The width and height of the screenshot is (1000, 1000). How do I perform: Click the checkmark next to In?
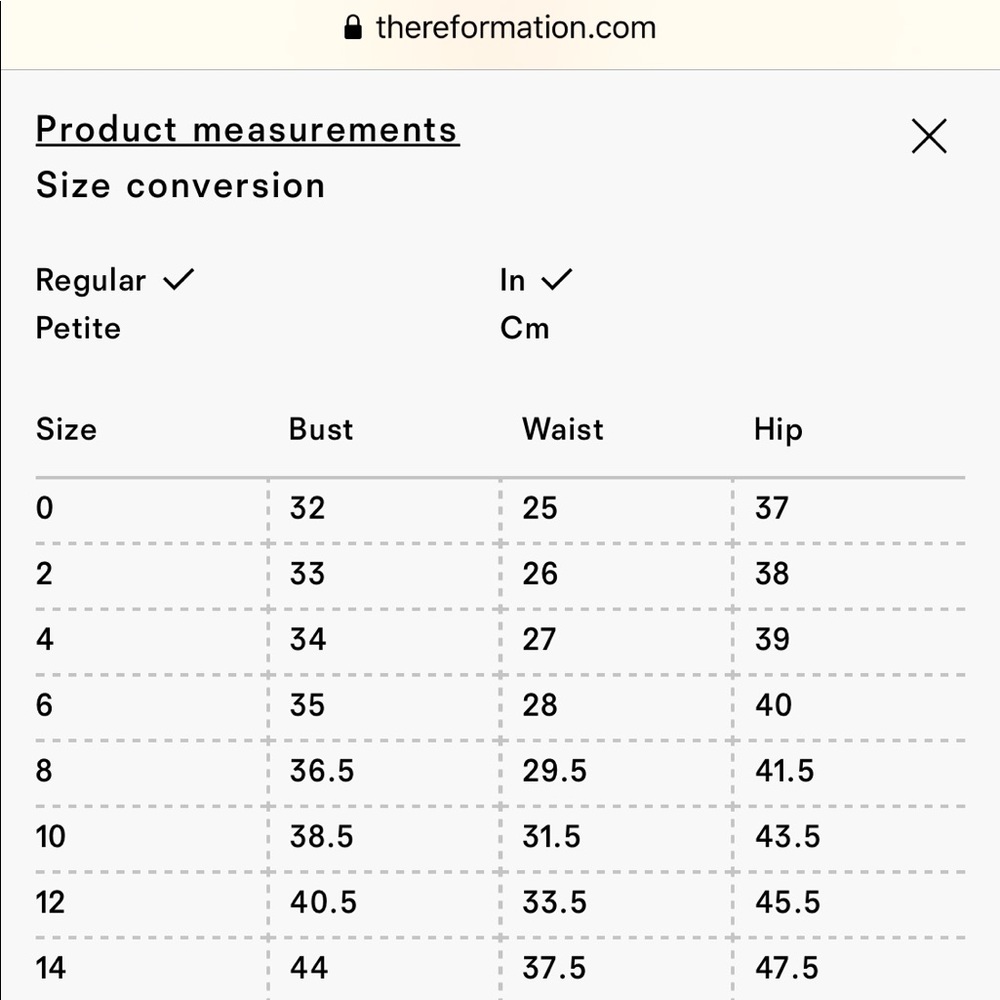(x=557, y=279)
